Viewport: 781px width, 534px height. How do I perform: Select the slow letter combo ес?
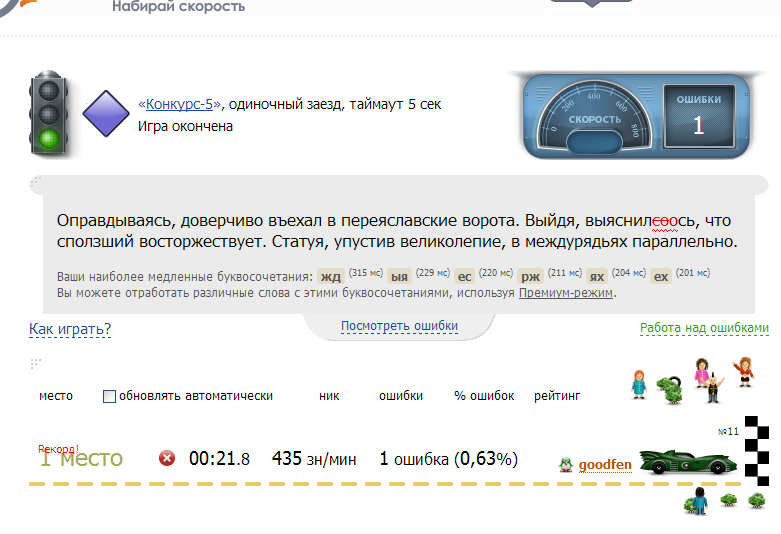click(x=464, y=276)
